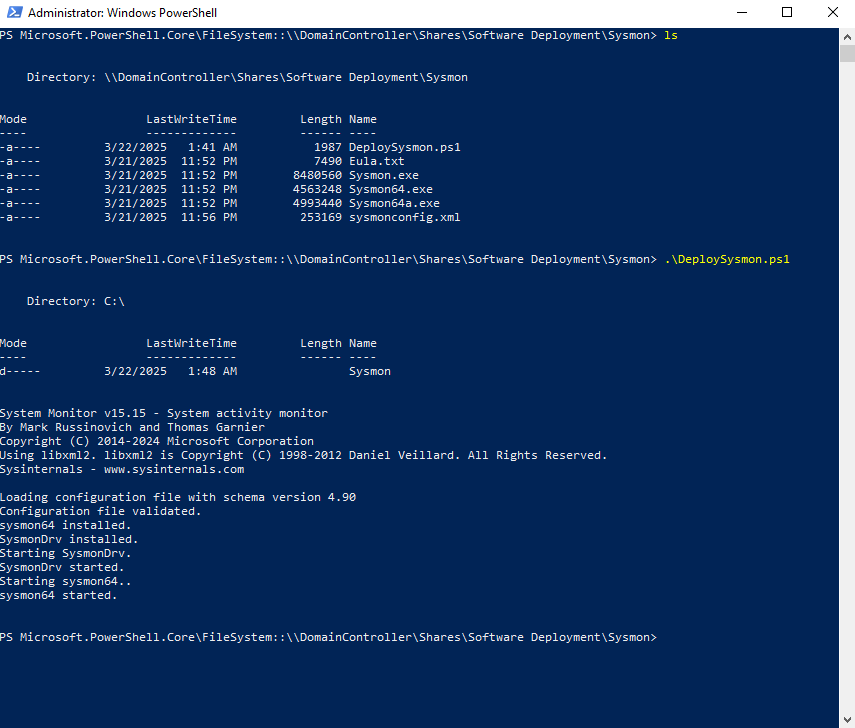The height and width of the screenshot is (728, 855).
Task: Click Sysmon.exe in the directory listing
Action: point(383,175)
